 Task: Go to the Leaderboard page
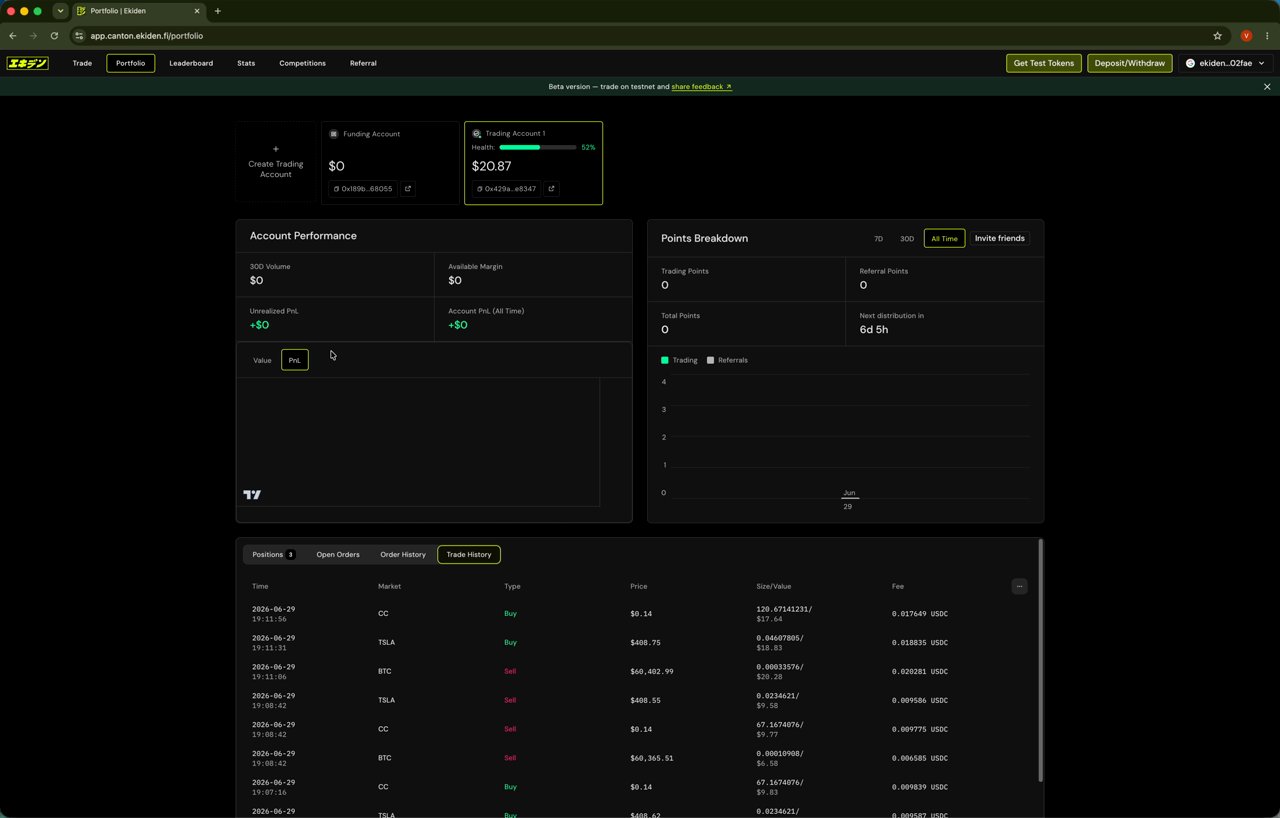(191, 63)
